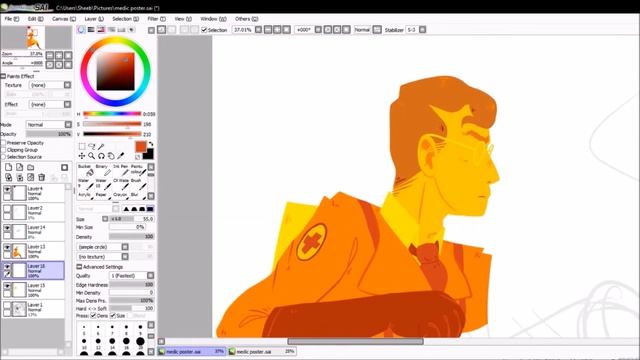Select the eyedropper color picker tool
The width and height of the screenshot is (640, 360).
click(121, 156)
